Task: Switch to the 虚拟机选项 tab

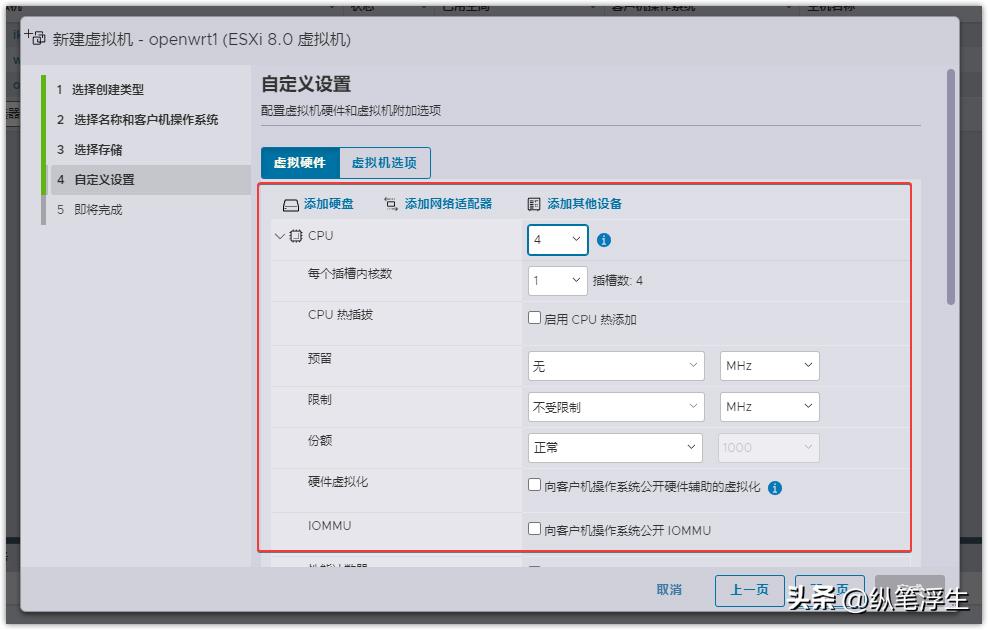Action: coord(386,162)
